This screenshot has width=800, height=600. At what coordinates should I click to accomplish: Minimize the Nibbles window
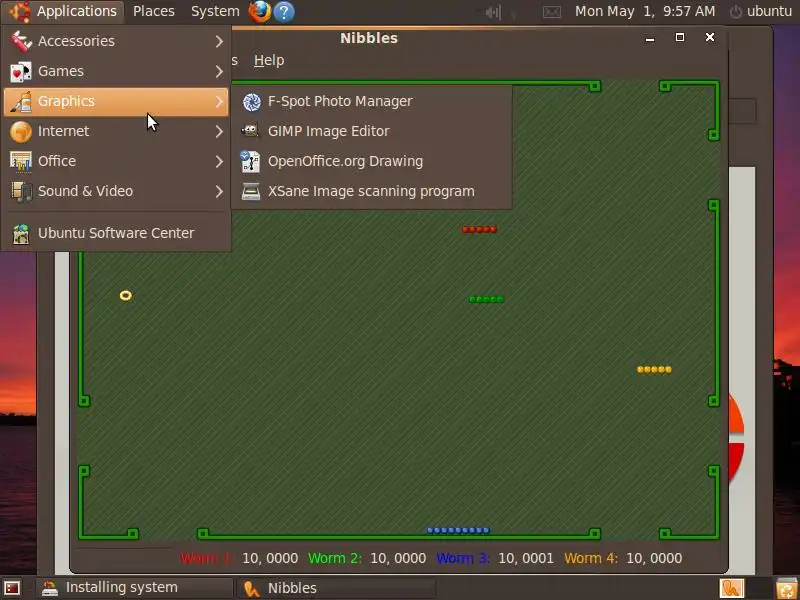(649, 38)
